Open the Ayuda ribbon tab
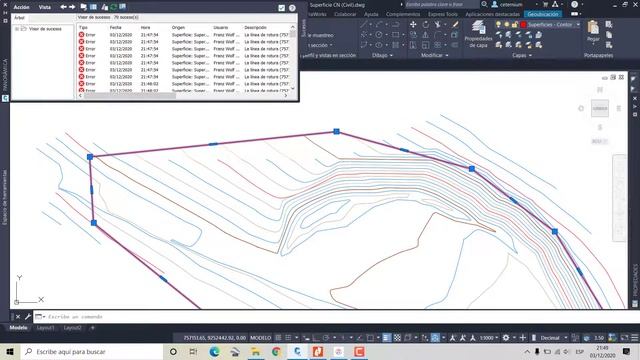The width and height of the screenshot is (640, 360). click(371, 14)
